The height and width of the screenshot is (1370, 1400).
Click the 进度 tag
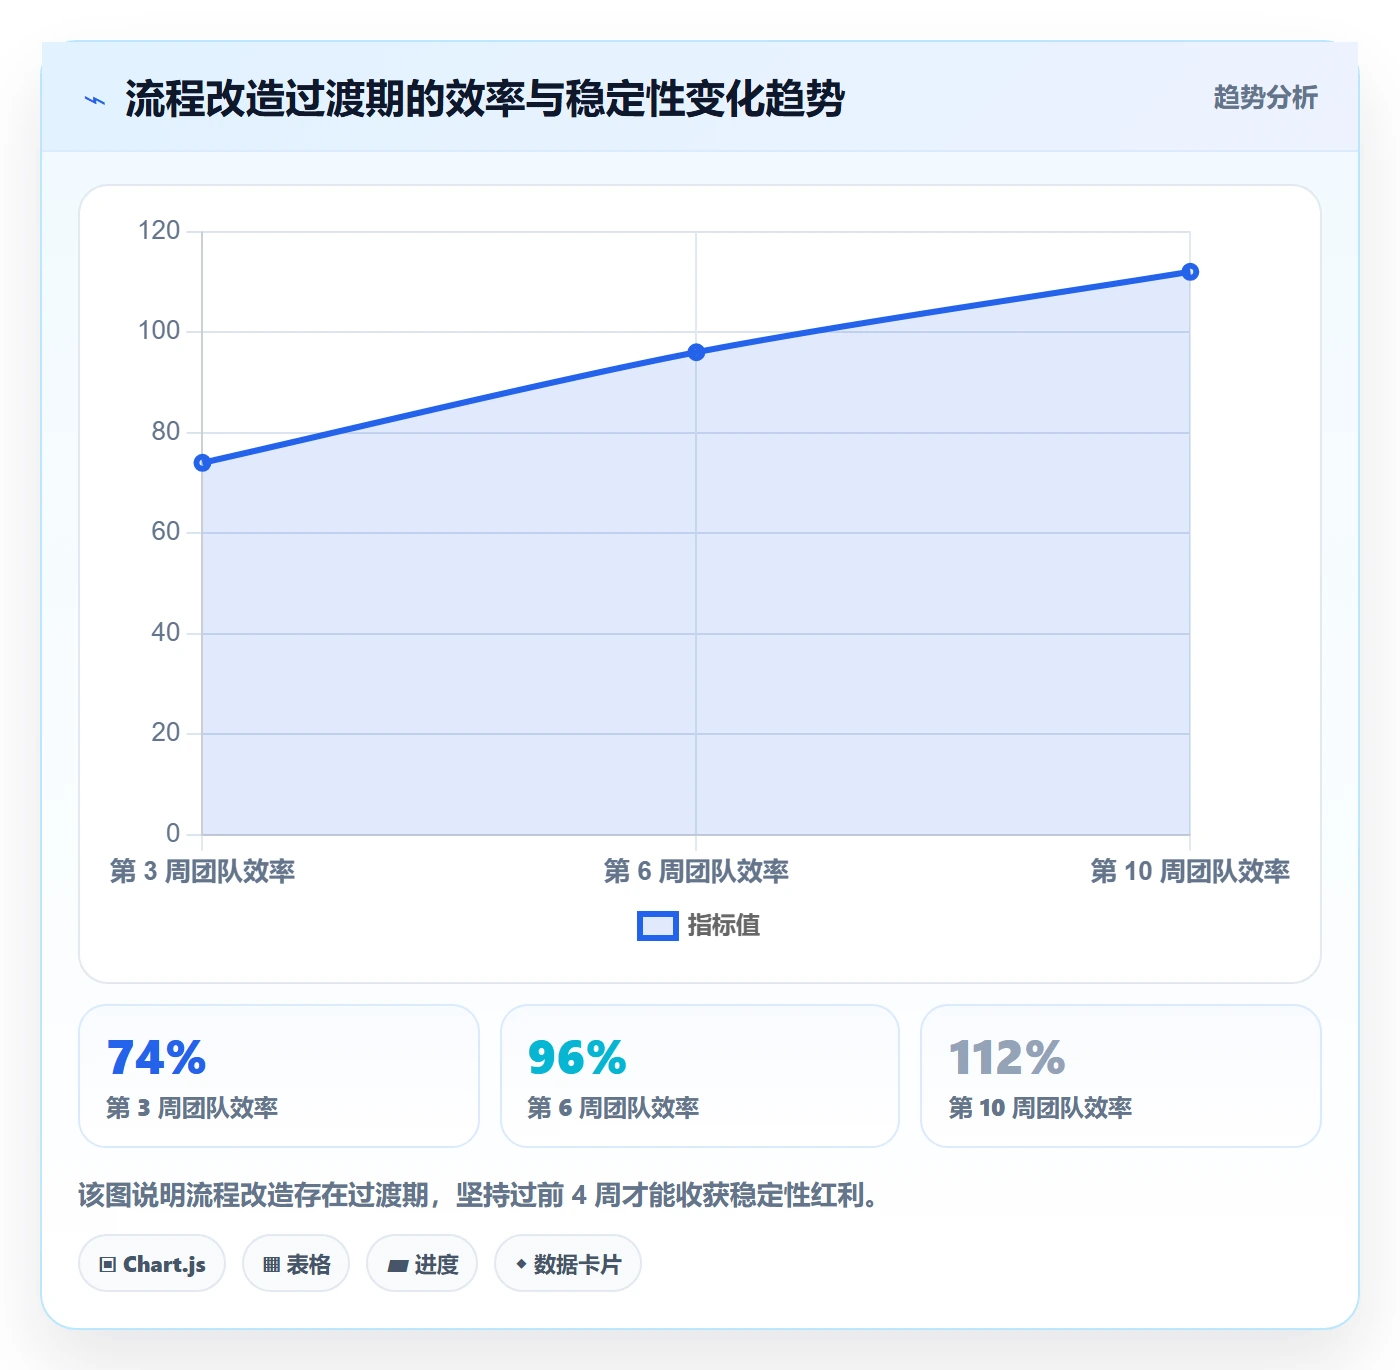click(x=422, y=1264)
